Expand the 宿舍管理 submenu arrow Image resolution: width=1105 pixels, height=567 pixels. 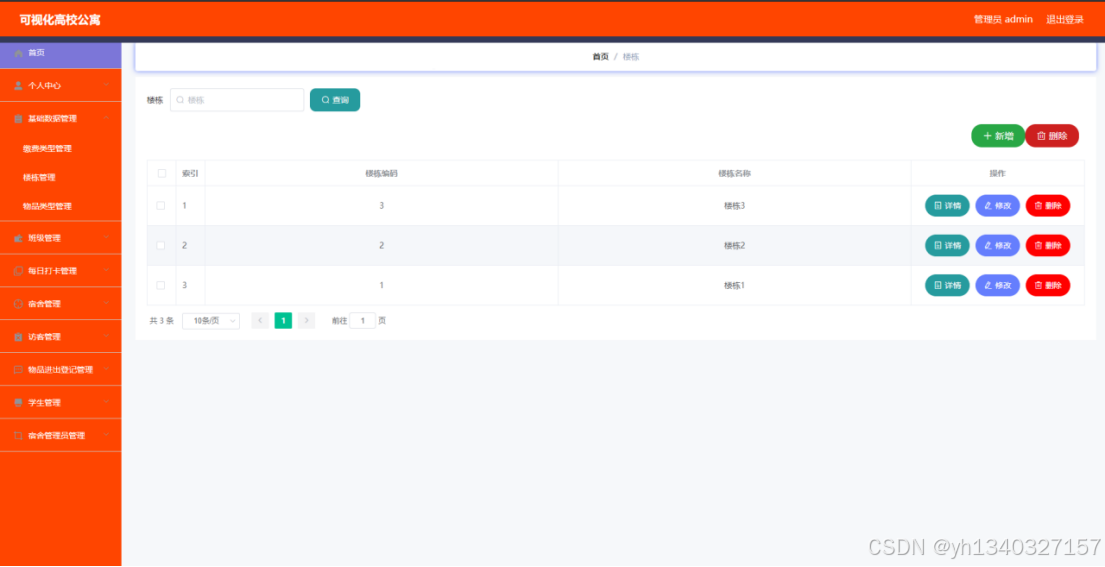pyautogui.click(x=106, y=304)
